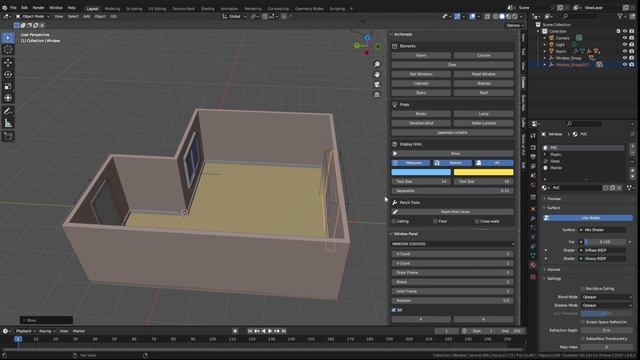Adjust the Separation slider

point(453,191)
